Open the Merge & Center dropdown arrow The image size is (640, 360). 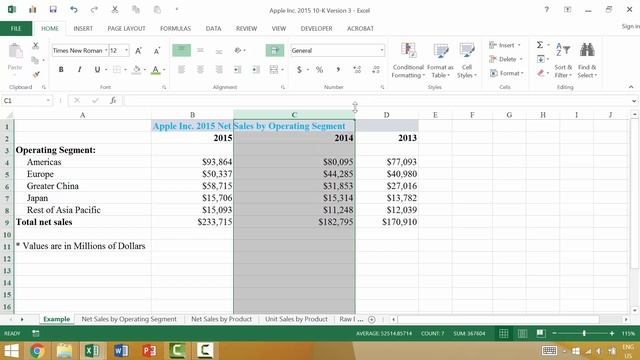282,70
